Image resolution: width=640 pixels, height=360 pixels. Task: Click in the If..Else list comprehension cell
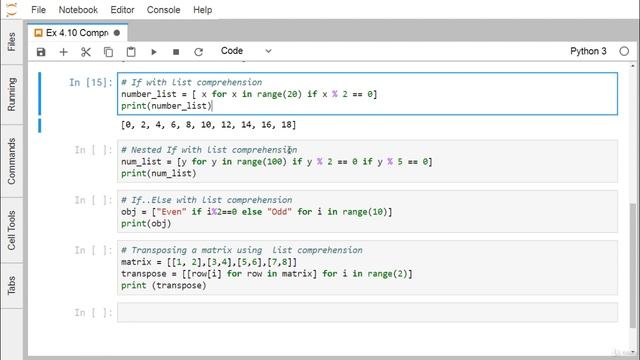[367, 211]
